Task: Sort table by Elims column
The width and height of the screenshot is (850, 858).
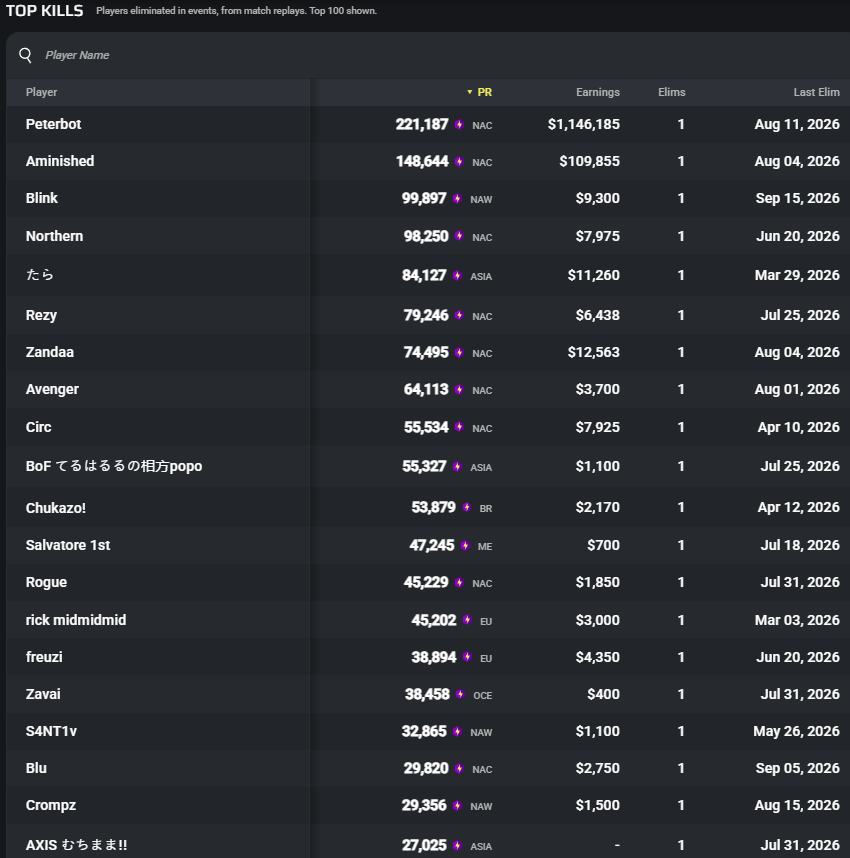Action: 672,92
